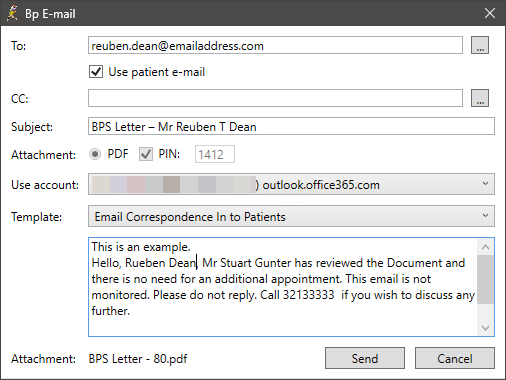The height and width of the screenshot is (380, 506).
Task: Close the Bp E-mail dialog
Action: 489,13
